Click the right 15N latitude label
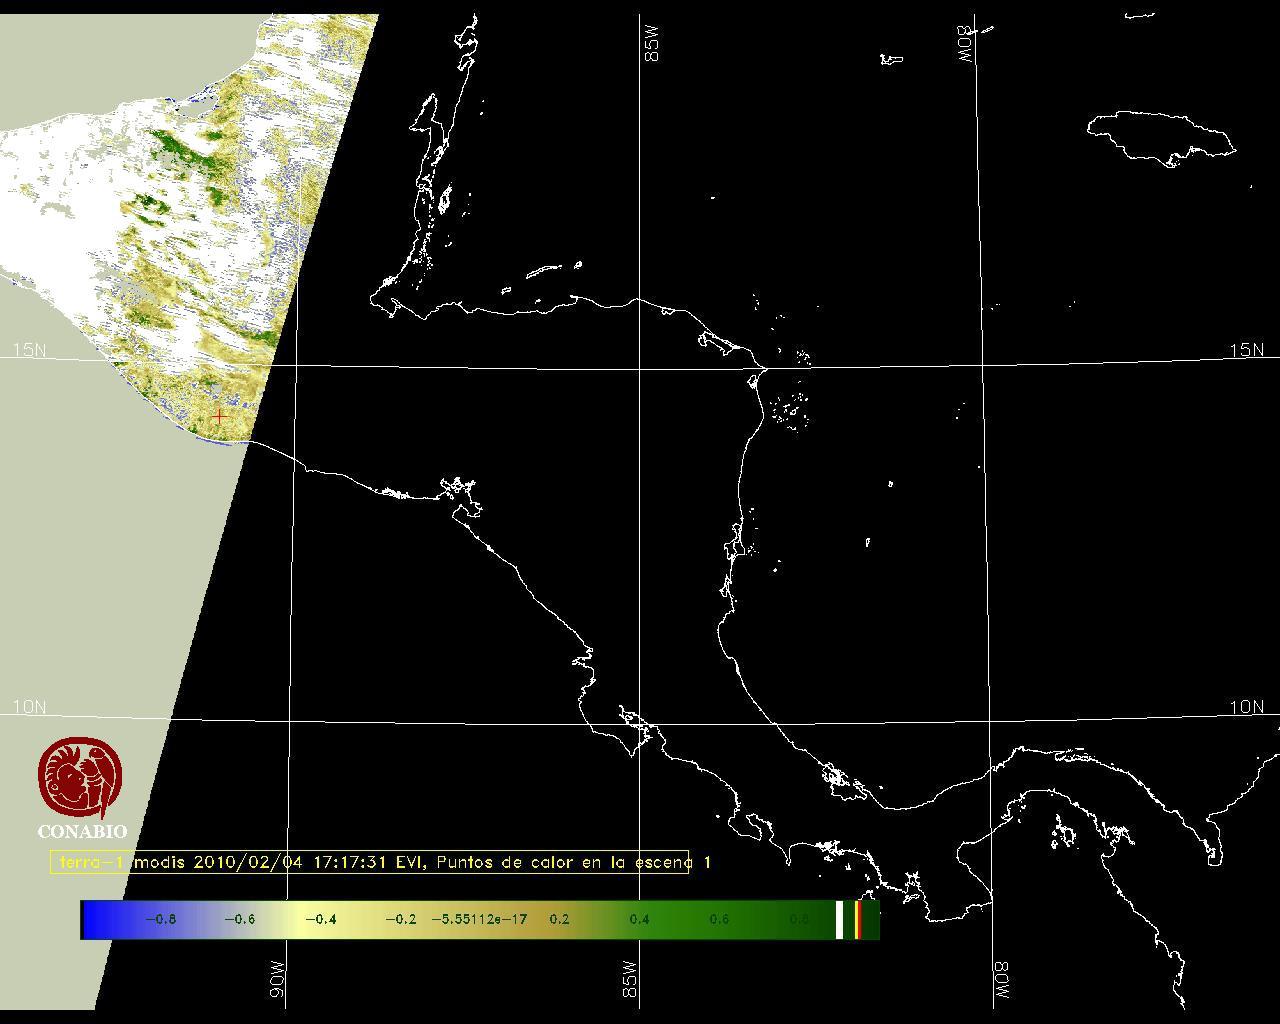Image resolution: width=1280 pixels, height=1024 pixels. coord(1246,350)
